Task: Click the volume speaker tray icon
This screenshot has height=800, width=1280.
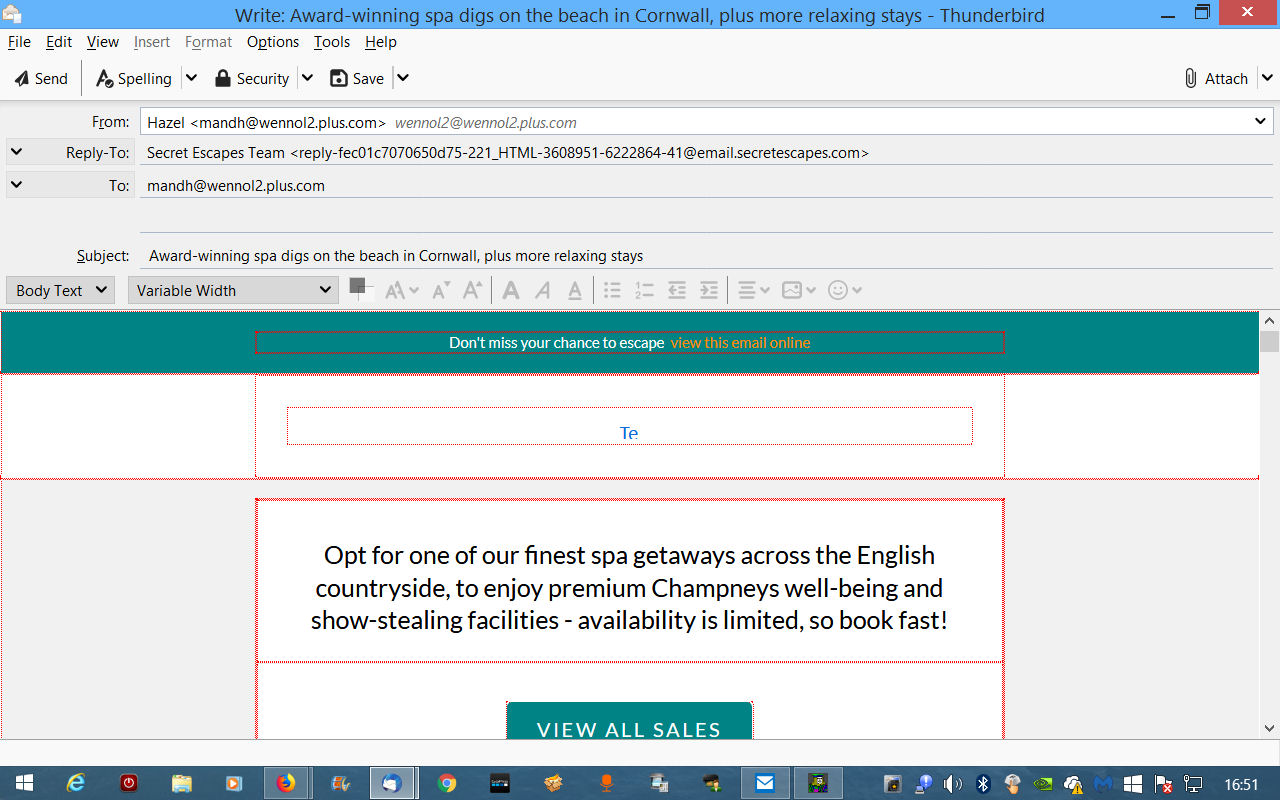Action: point(953,784)
